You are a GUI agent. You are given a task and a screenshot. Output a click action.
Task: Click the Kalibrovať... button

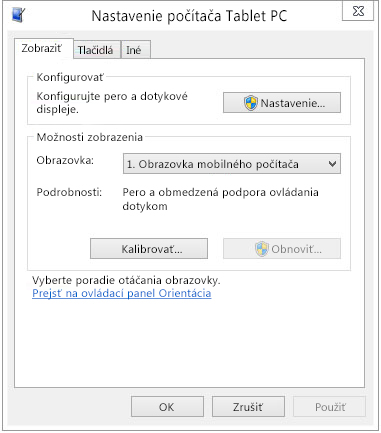[149, 249]
